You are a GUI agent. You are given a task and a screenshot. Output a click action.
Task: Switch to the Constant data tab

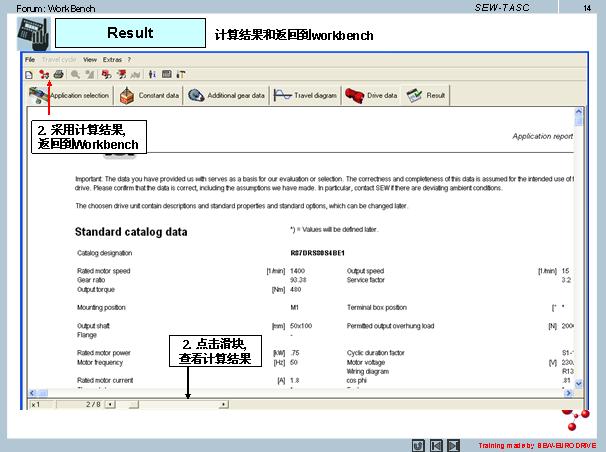pyautogui.click(x=150, y=95)
